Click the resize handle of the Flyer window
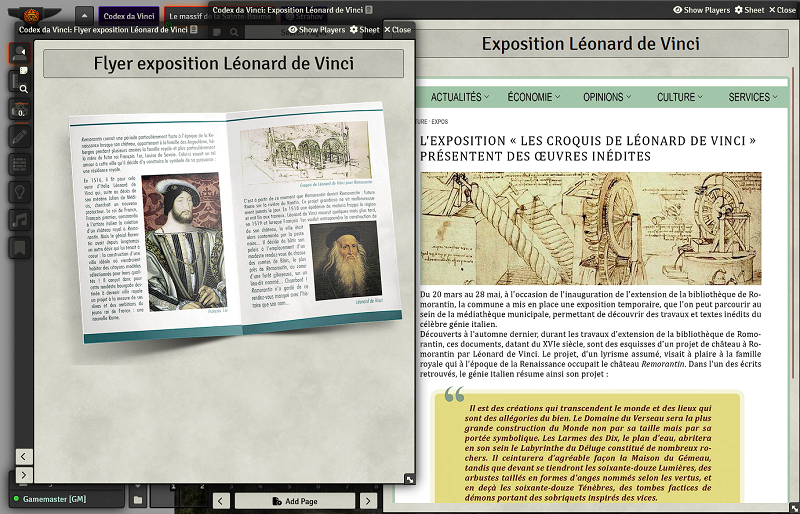 point(409,479)
